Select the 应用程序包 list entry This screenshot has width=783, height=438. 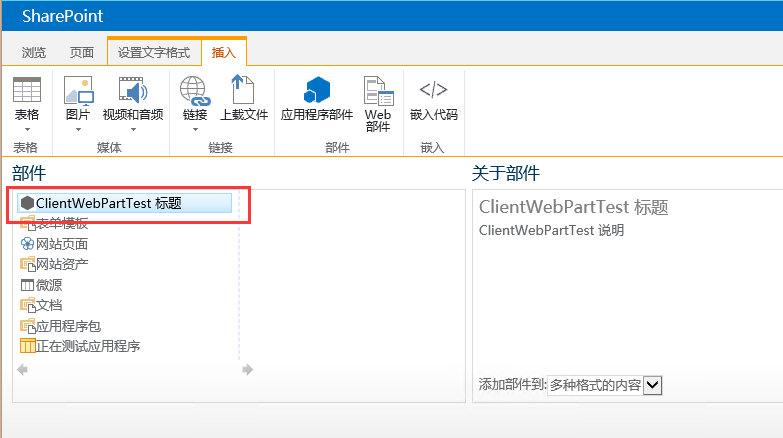click(68, 326)
